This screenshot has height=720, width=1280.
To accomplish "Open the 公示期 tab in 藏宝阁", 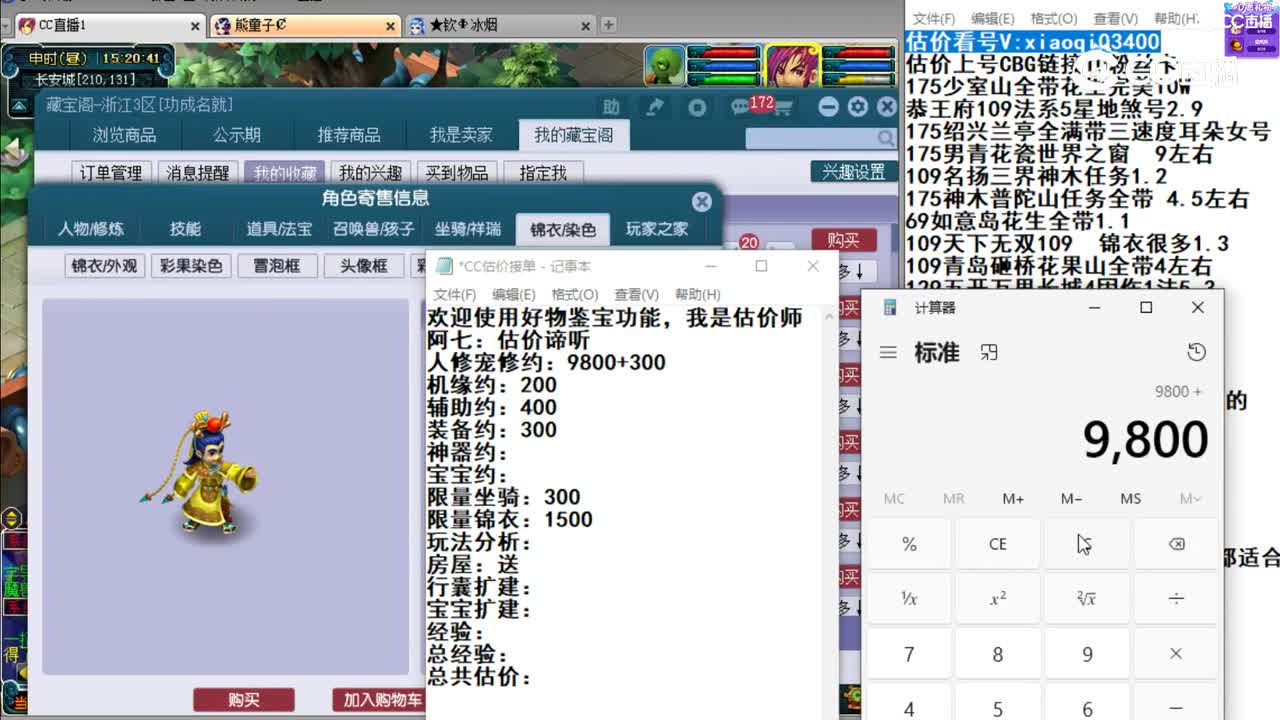I will (237, 135).
